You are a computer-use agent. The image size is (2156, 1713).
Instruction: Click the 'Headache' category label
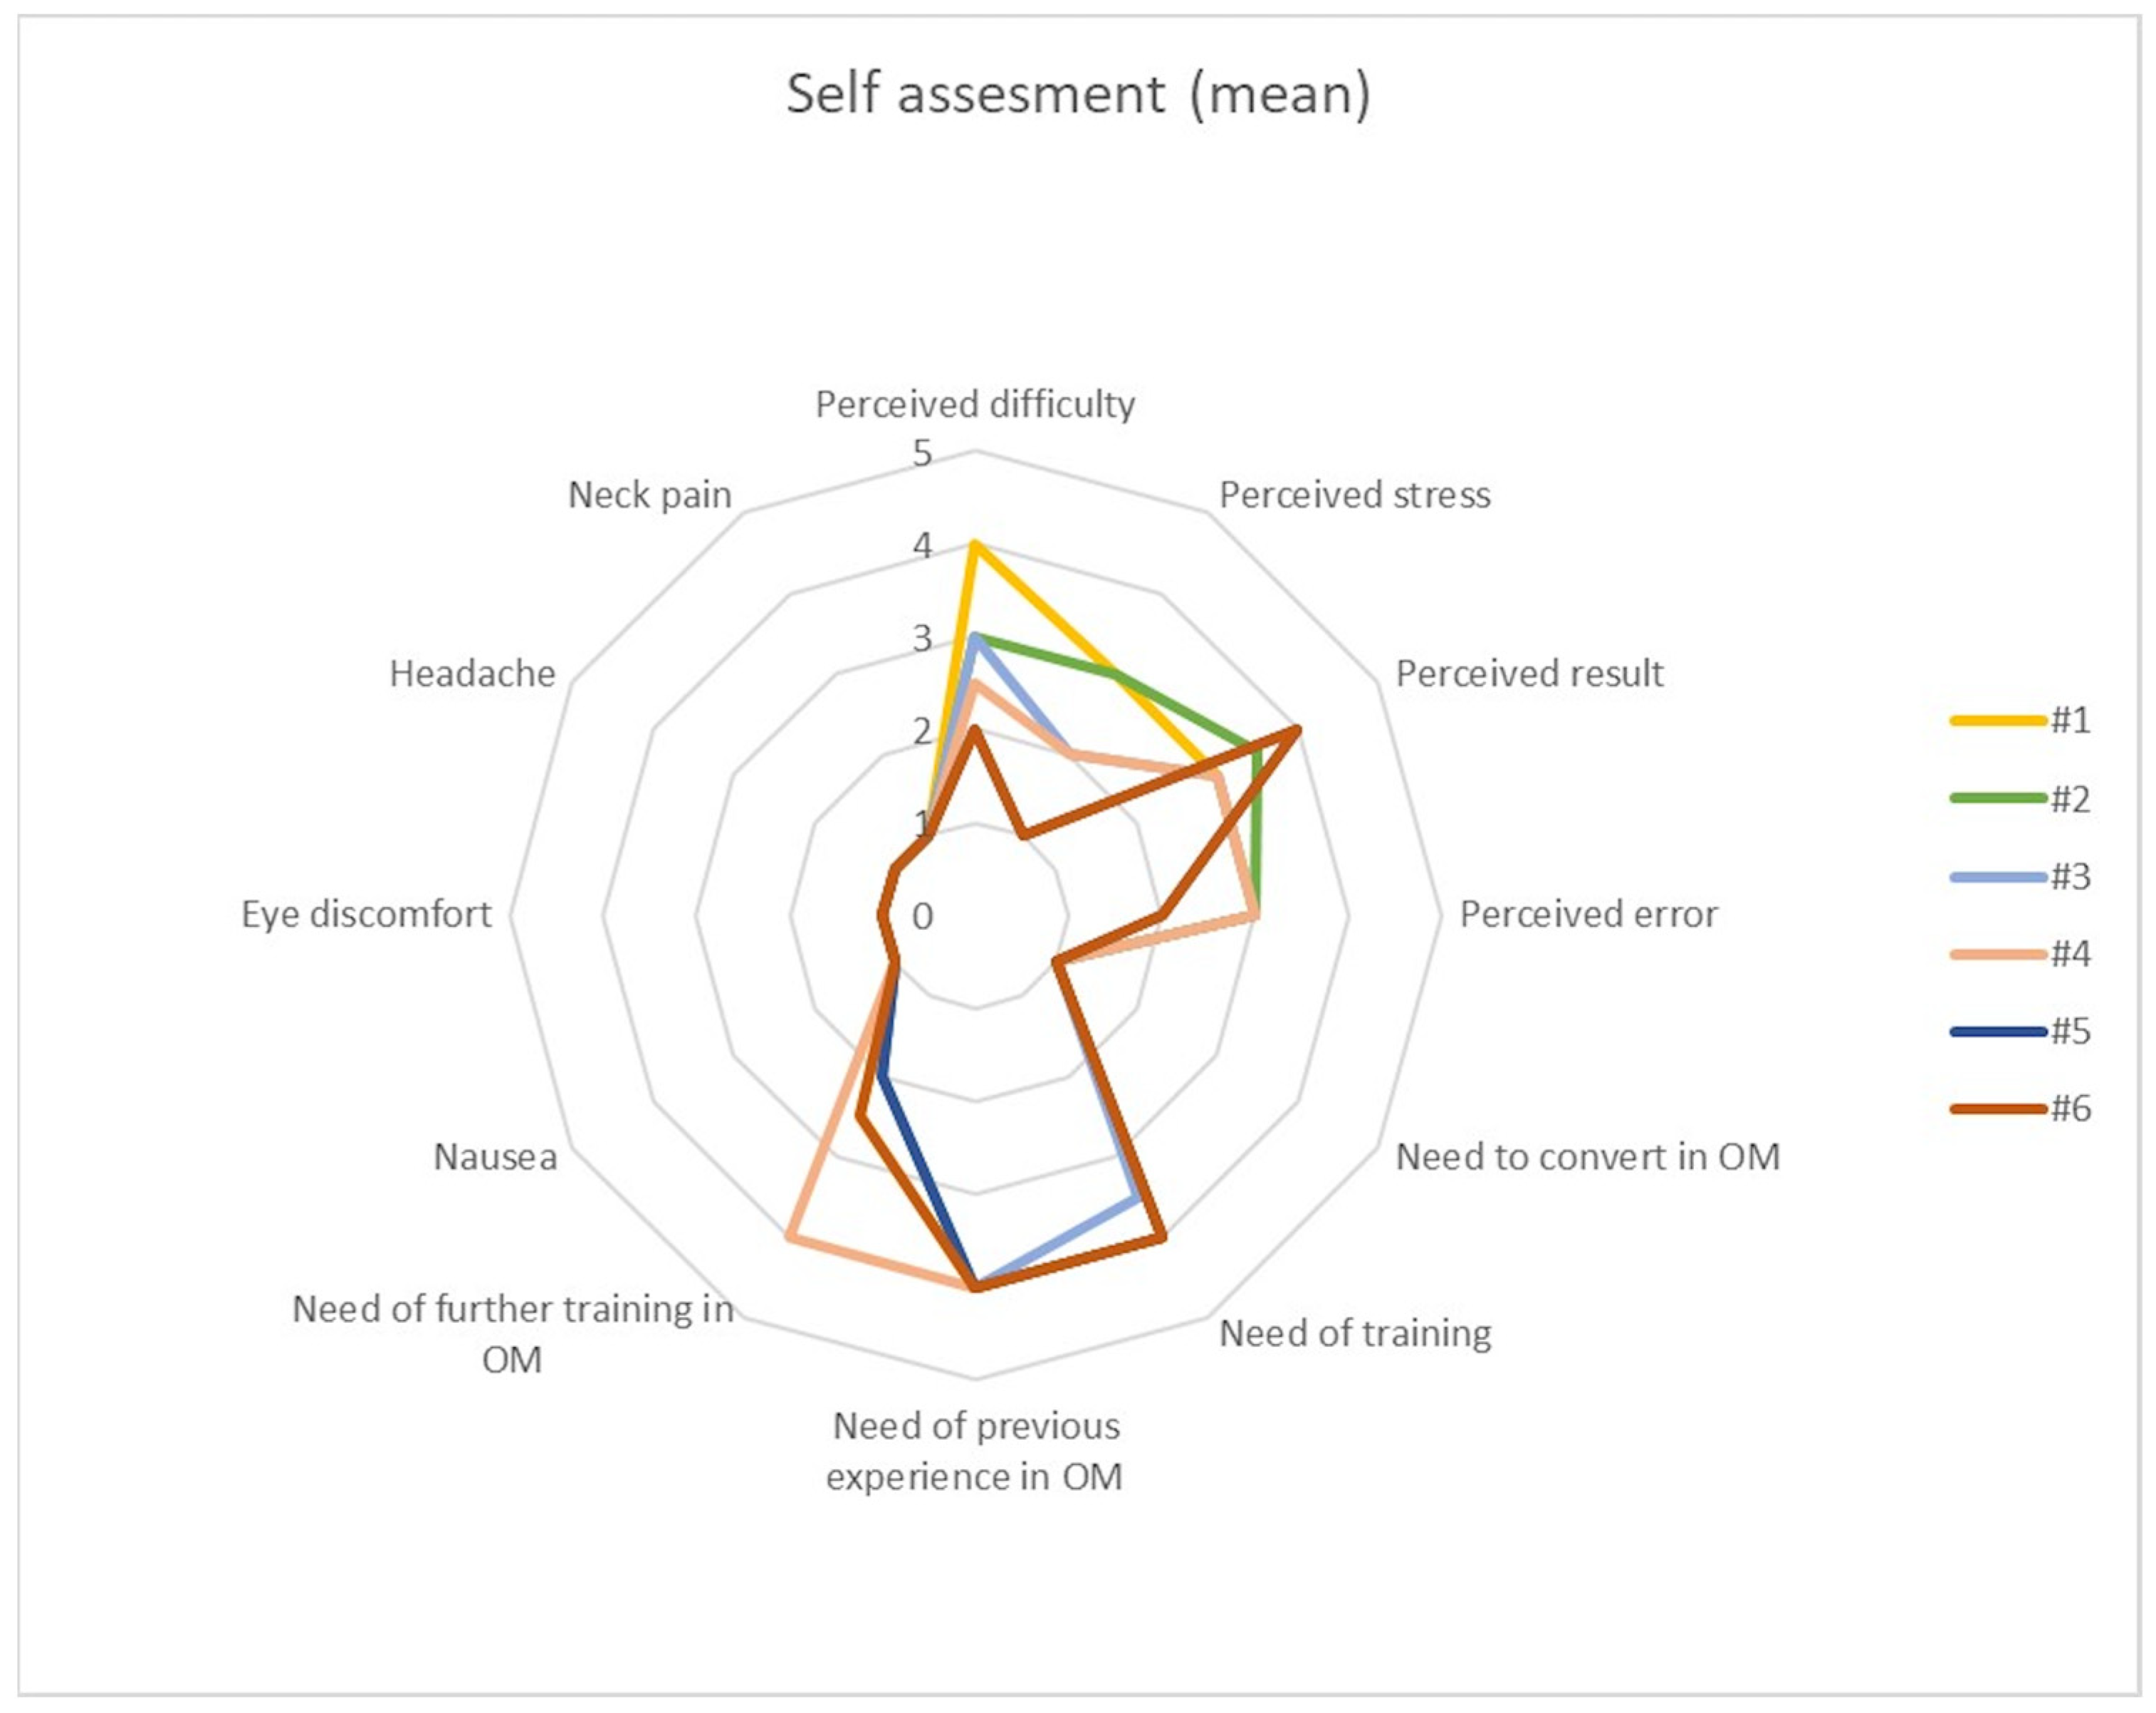click(x=472, y=674)
